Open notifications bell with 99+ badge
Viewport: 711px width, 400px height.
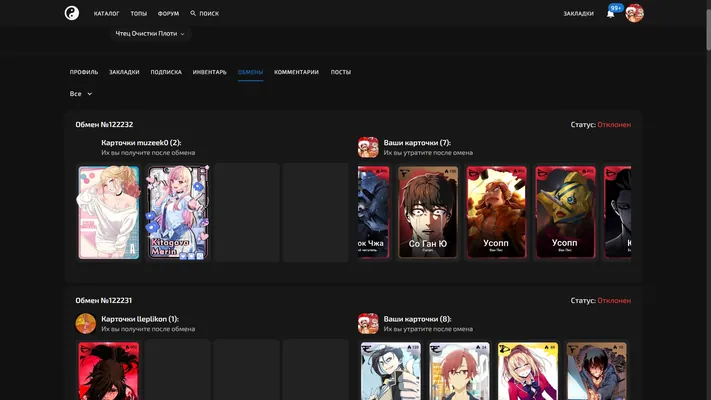pos(611,14)
